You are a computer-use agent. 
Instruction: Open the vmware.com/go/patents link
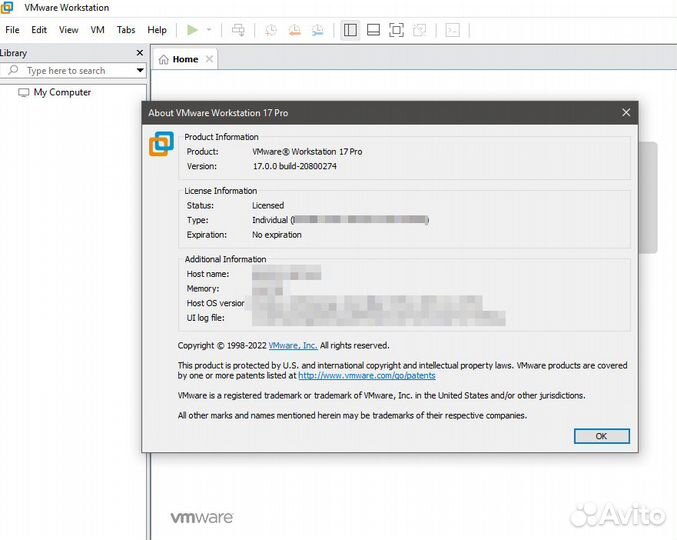coord(367,376)
